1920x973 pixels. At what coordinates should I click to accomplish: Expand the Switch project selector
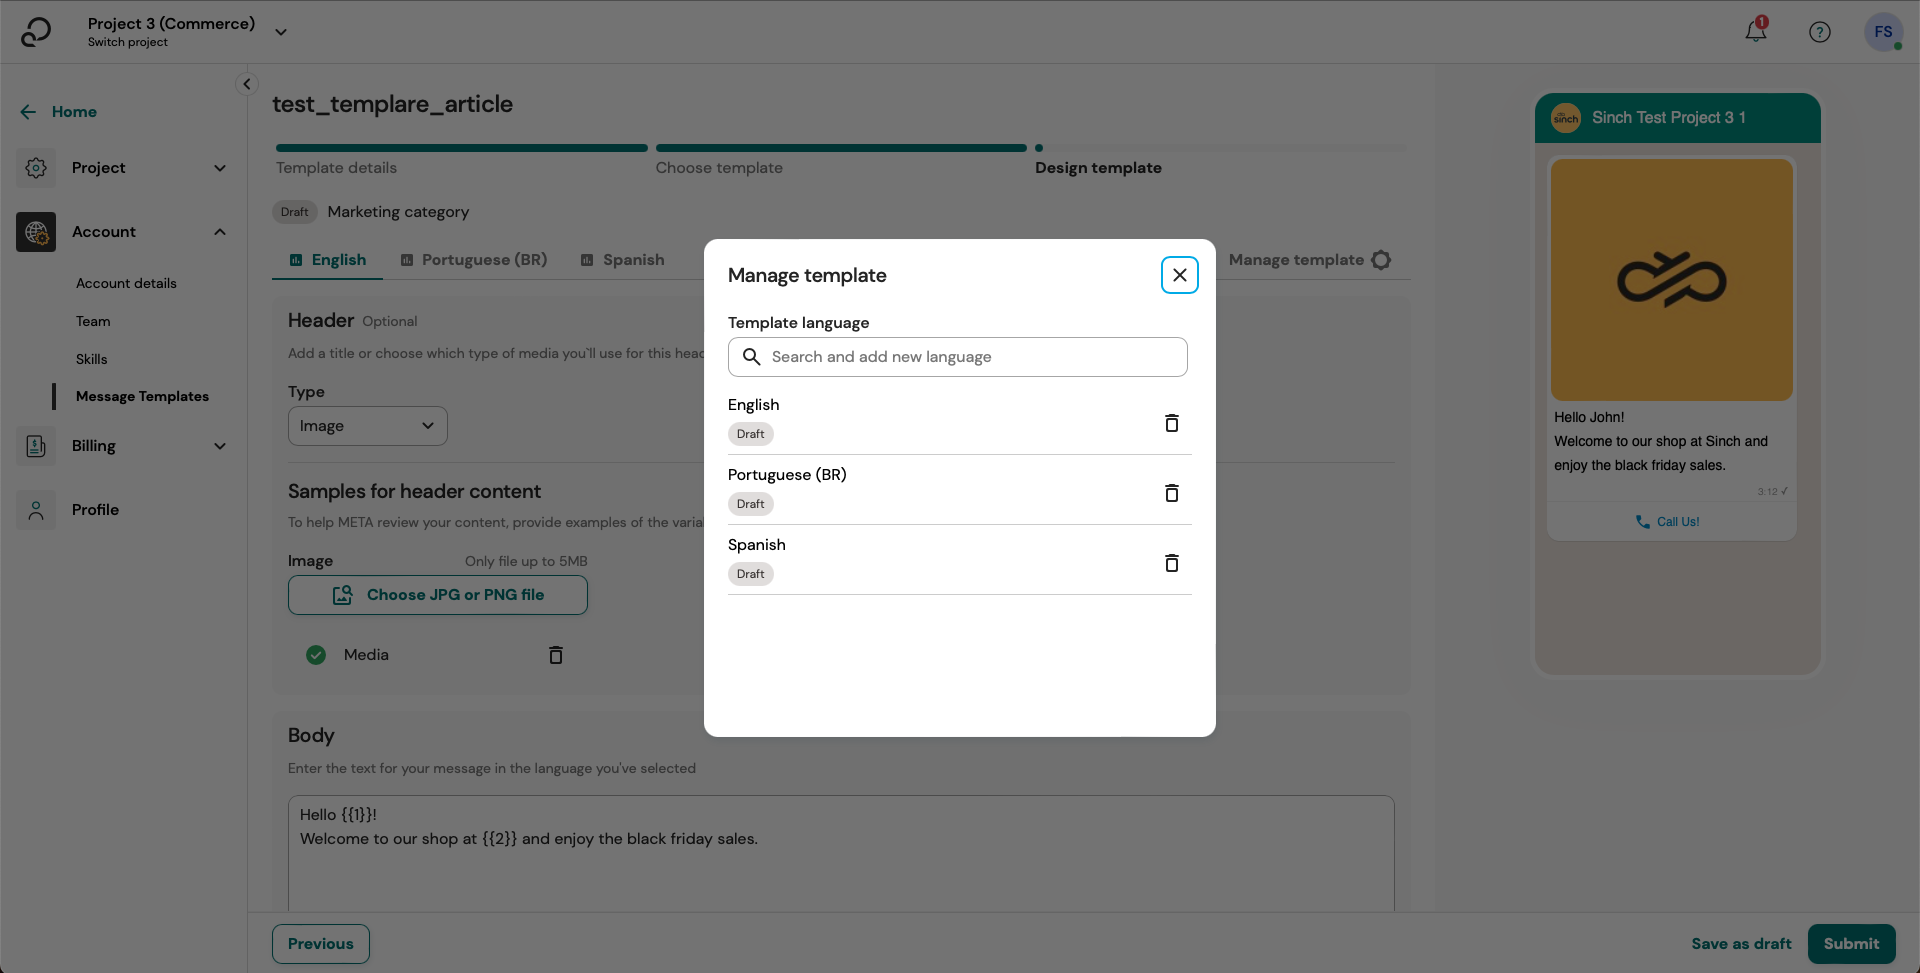coord(280,31)
